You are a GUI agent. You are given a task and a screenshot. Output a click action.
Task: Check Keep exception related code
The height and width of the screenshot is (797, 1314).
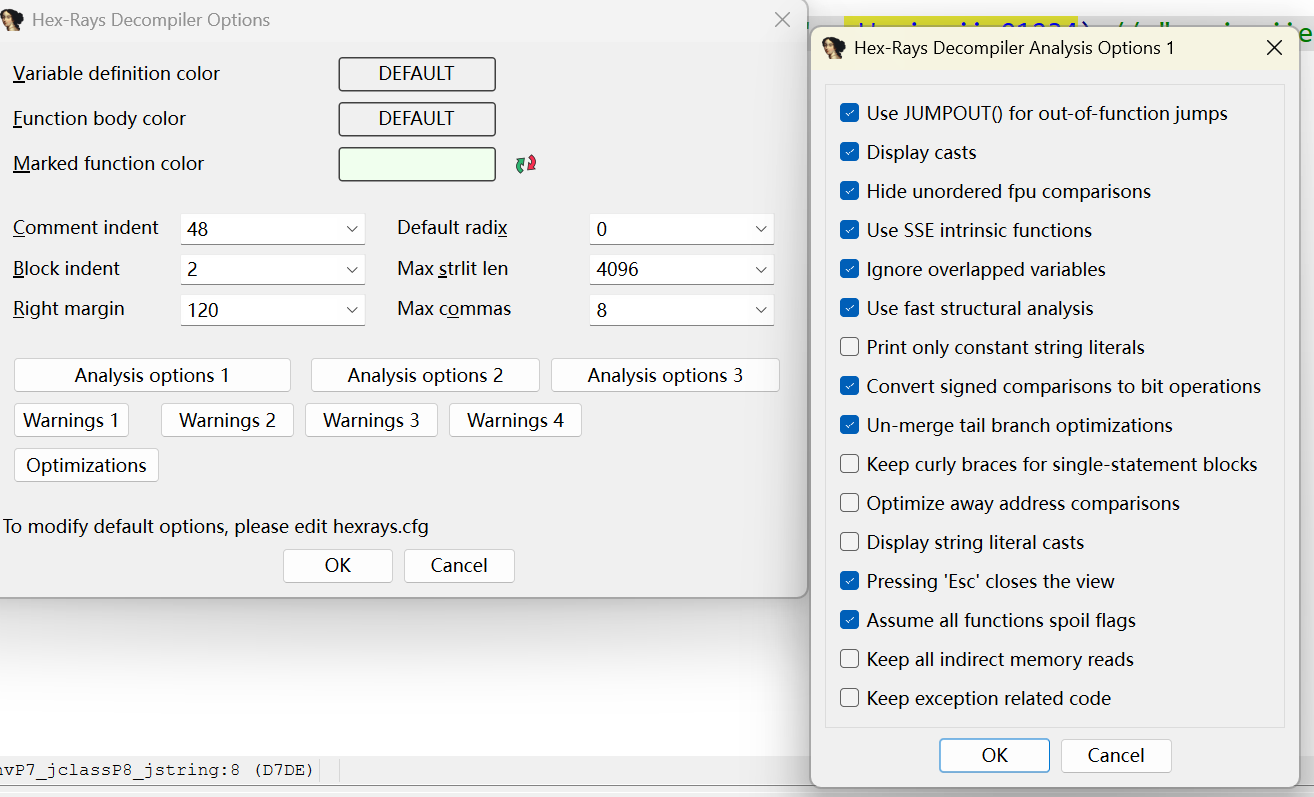(x=850, y=699)
